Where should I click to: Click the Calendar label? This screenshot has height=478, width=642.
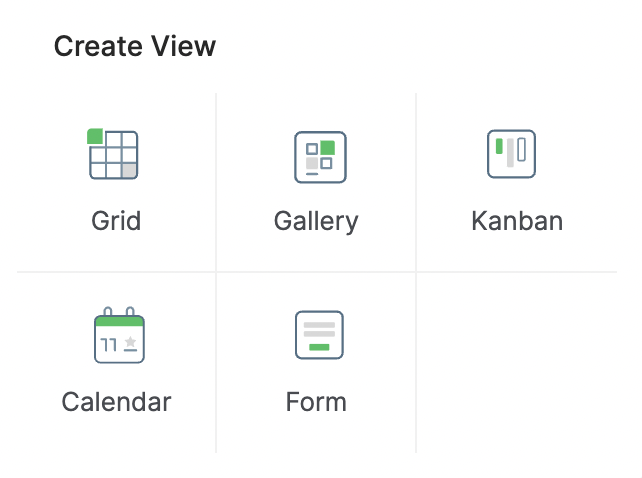[116, 402]
